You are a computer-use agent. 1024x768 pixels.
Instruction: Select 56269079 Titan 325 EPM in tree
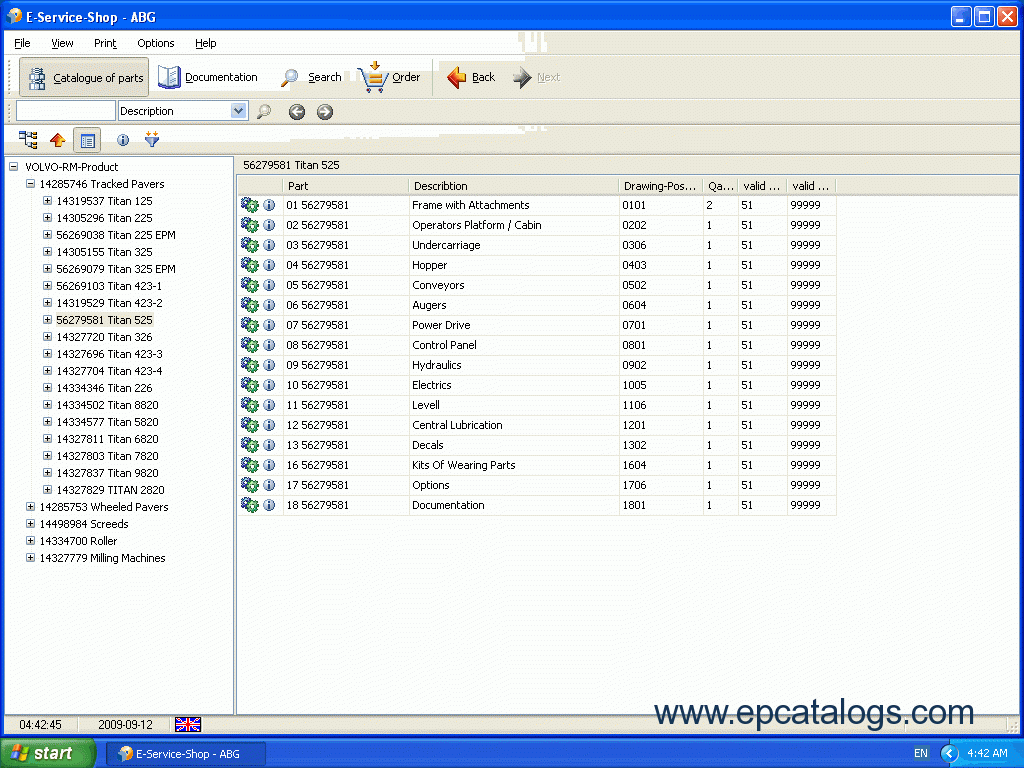(116, 269)
